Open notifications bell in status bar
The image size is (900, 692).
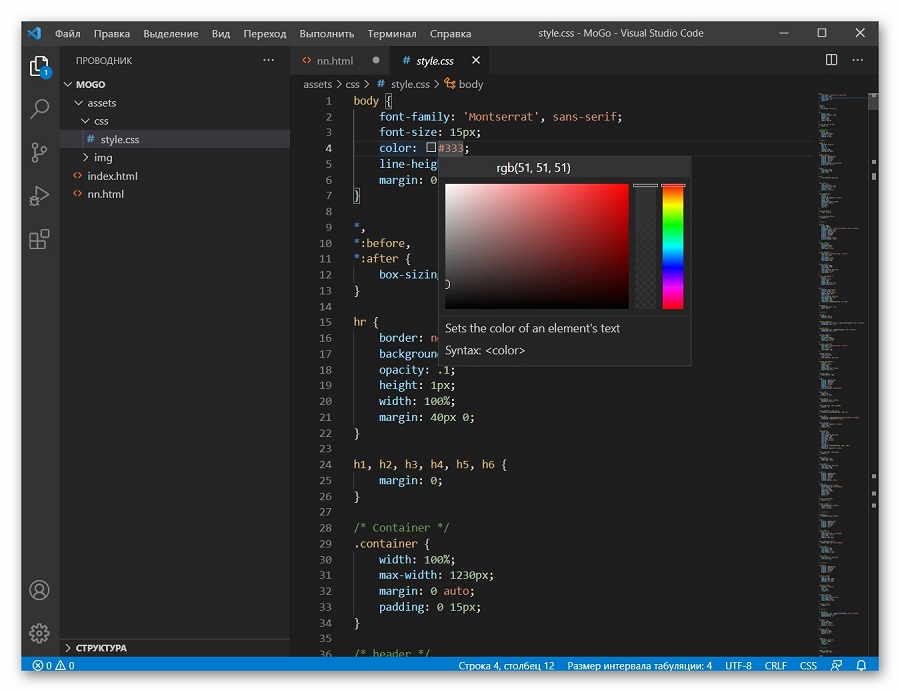tap(861, 665)
